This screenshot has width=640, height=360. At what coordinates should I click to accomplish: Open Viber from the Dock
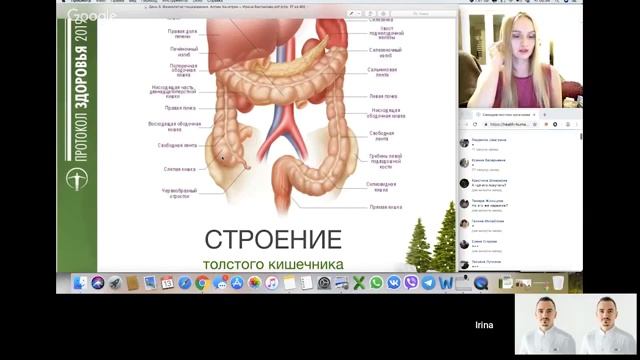tap(411, 283)
